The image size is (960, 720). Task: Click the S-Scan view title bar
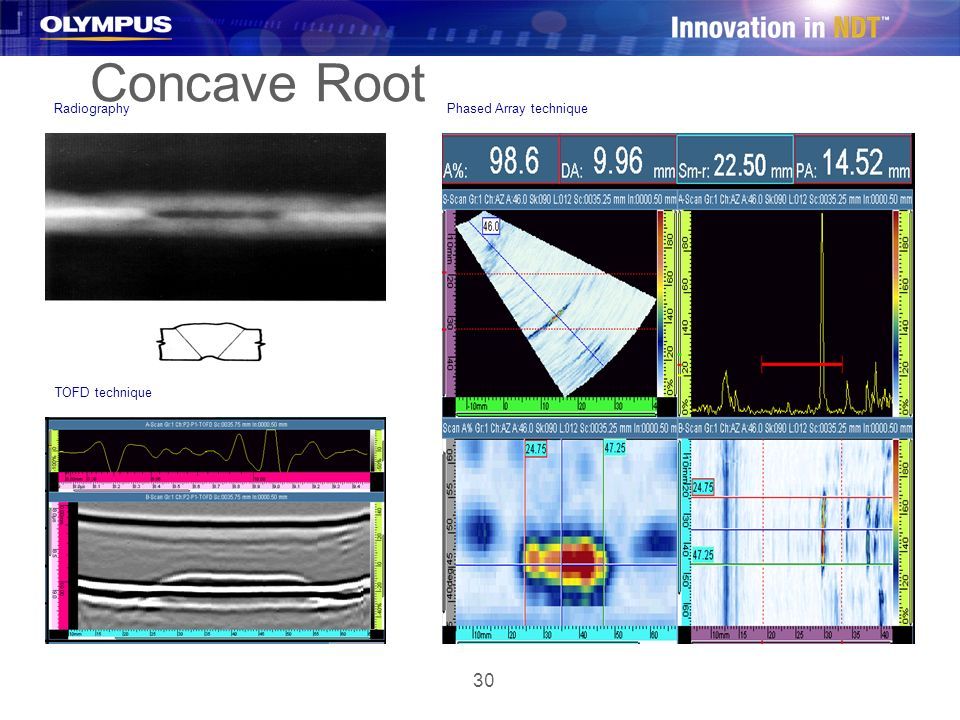point(560,200)
